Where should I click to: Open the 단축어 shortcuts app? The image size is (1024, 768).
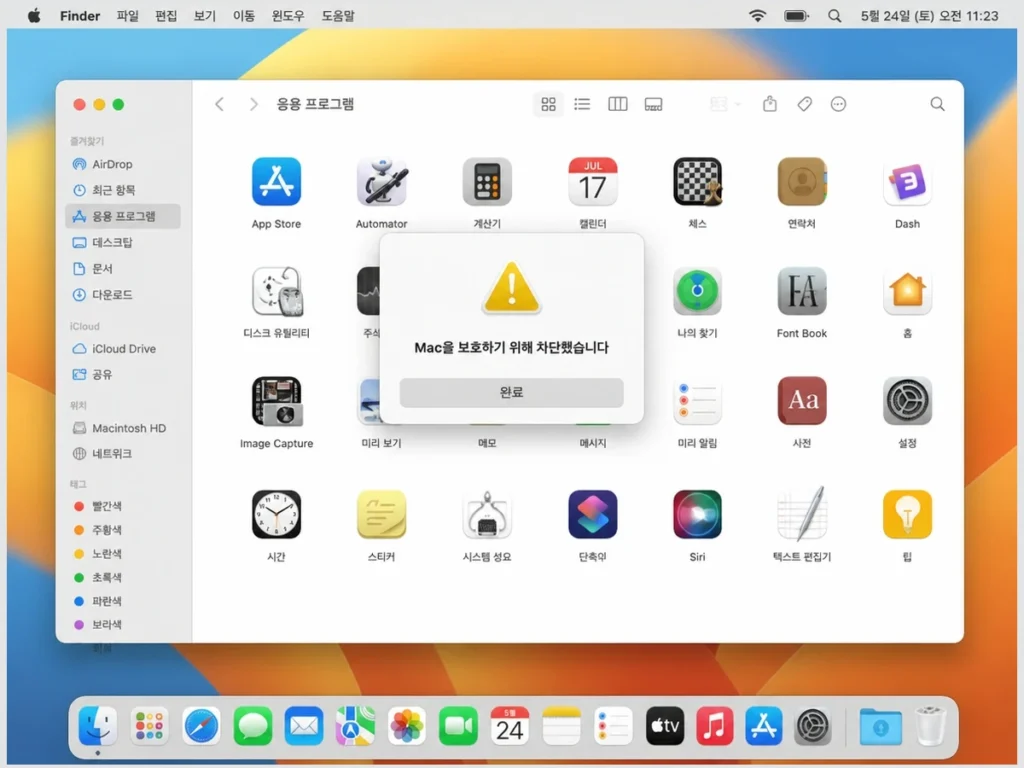coord(592,515)
